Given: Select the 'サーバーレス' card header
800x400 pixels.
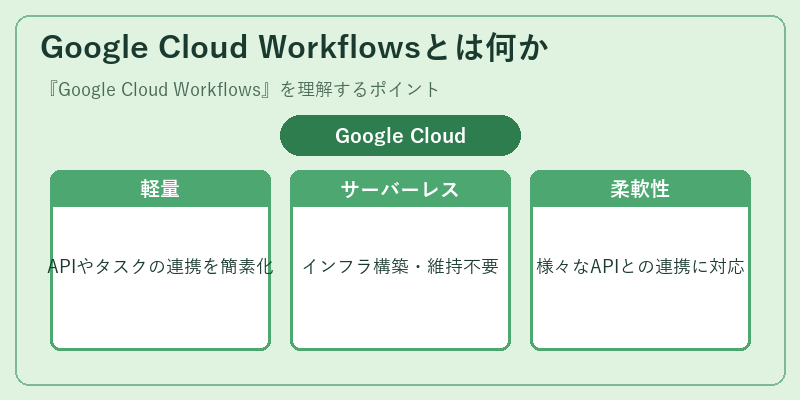Looking at the screenshot, I should coord(401,189).
